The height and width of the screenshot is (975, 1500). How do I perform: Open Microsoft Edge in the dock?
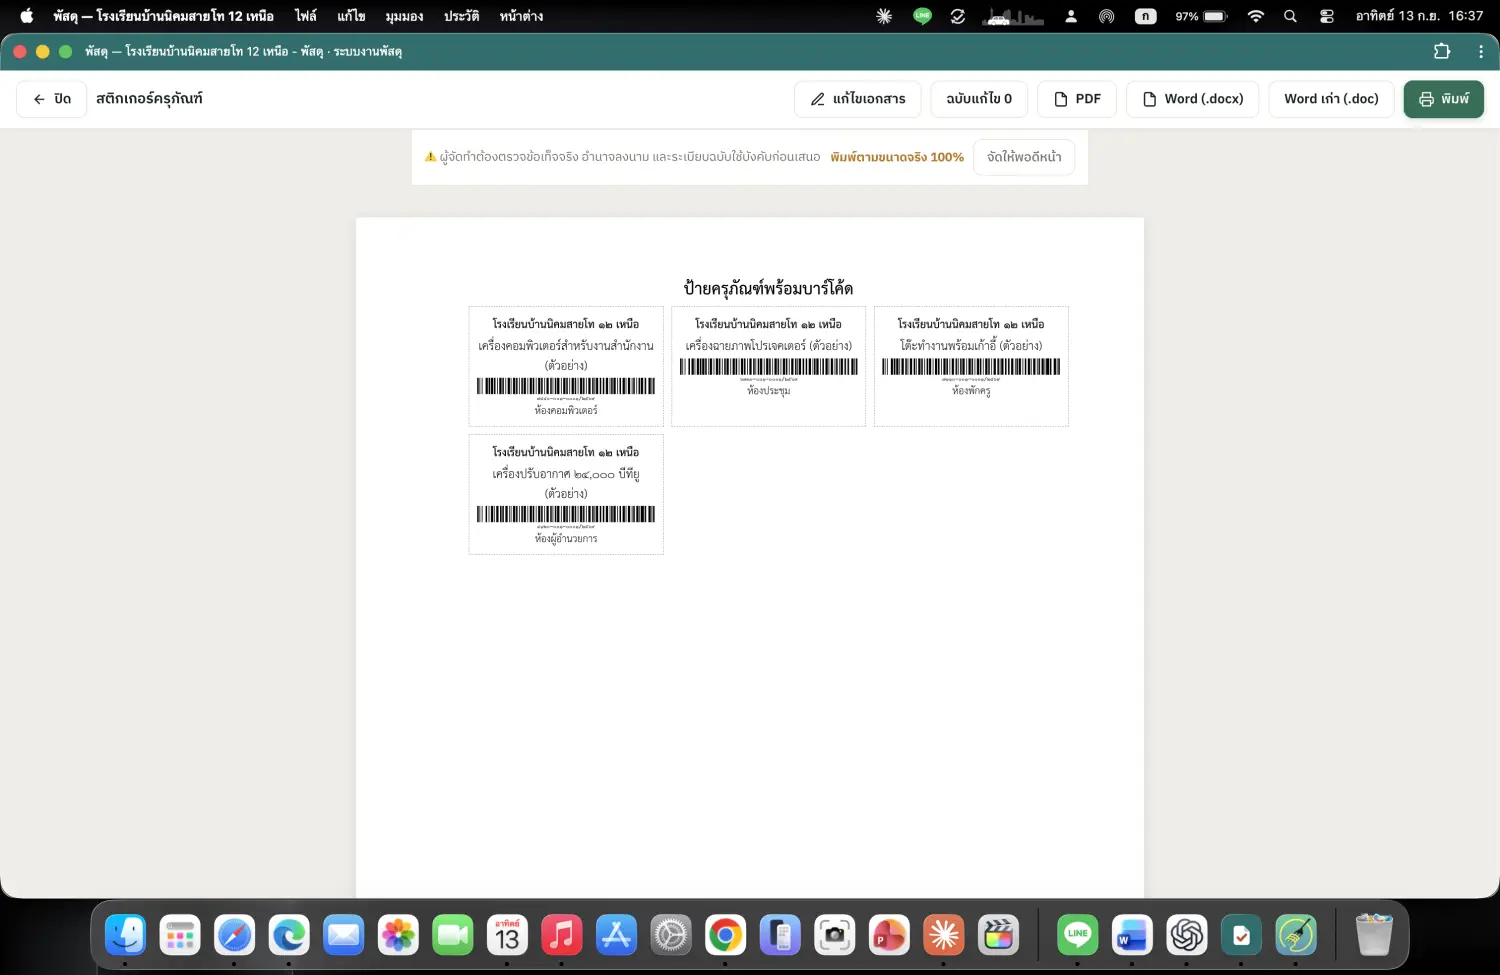click(289, 936)
